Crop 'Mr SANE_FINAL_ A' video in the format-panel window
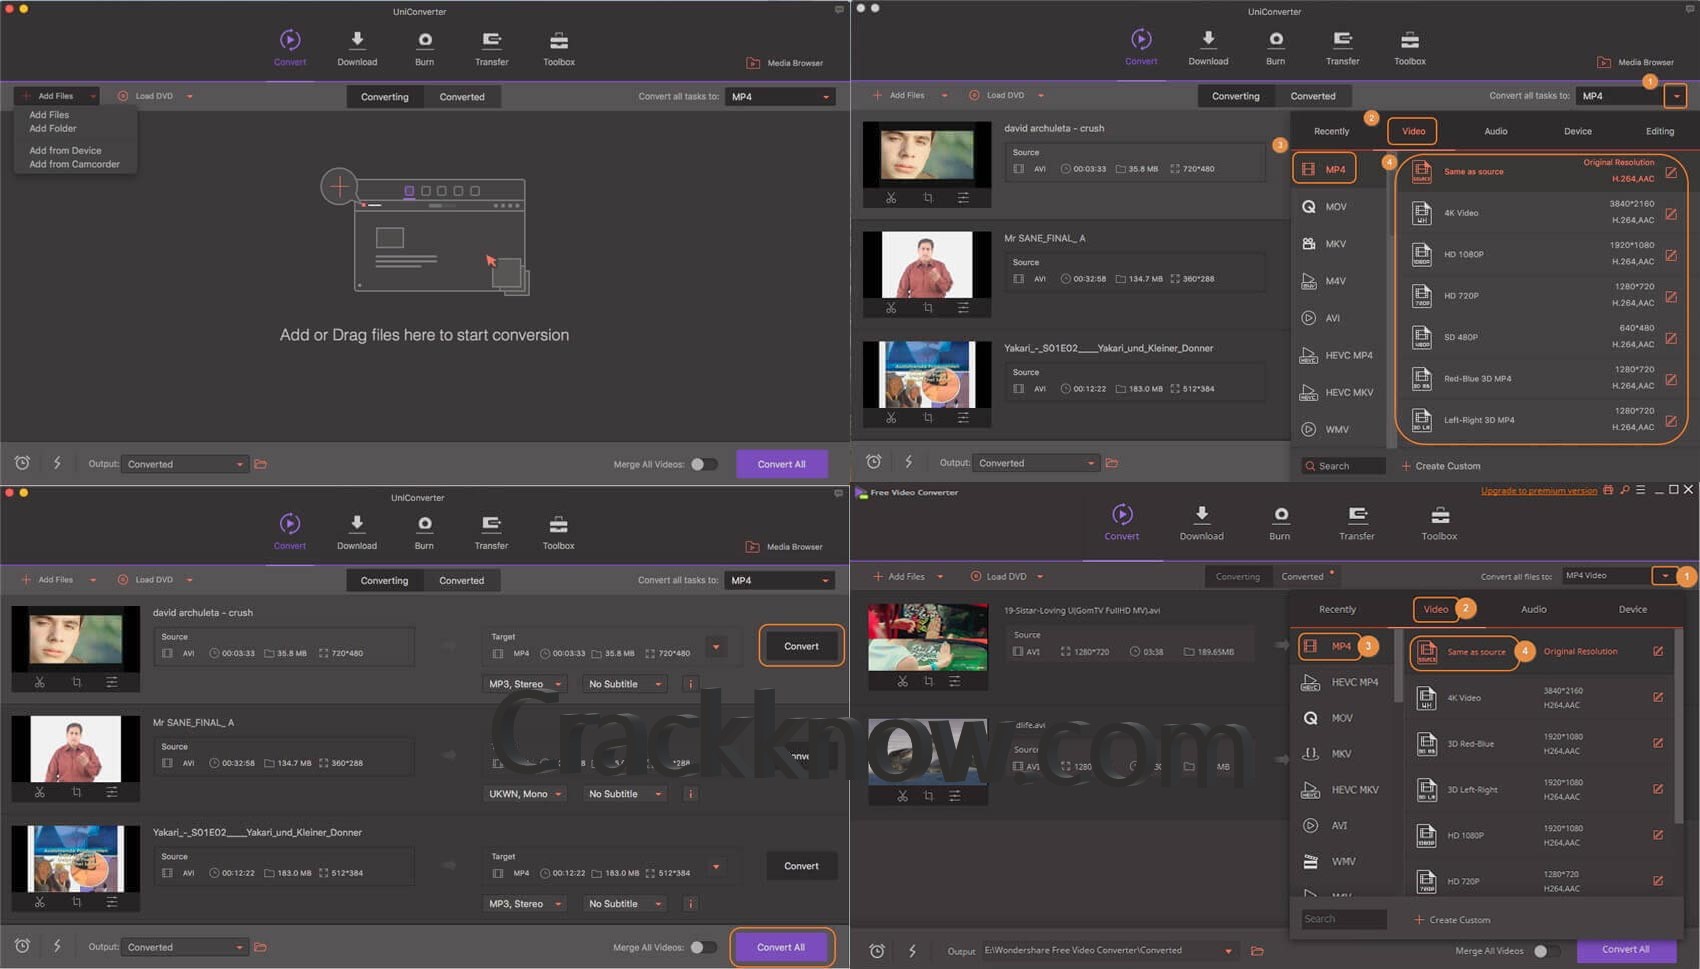The height and width of the screenshot is (969, 1700). pyautogui.click(x=927, y=308)
